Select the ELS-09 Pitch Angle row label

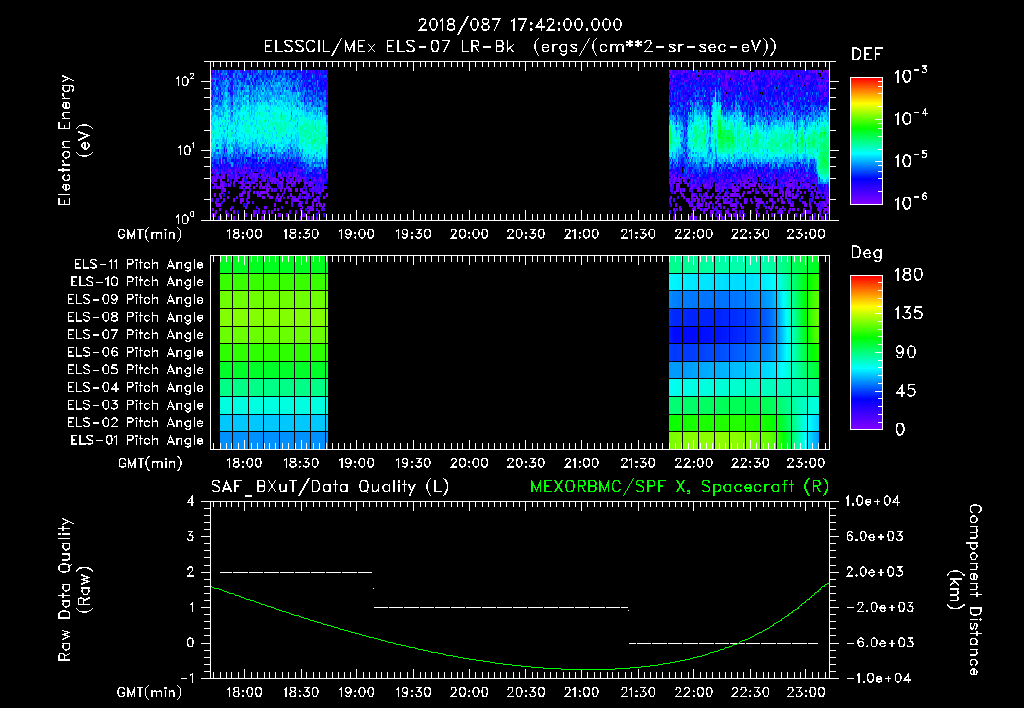click(135, 300)
